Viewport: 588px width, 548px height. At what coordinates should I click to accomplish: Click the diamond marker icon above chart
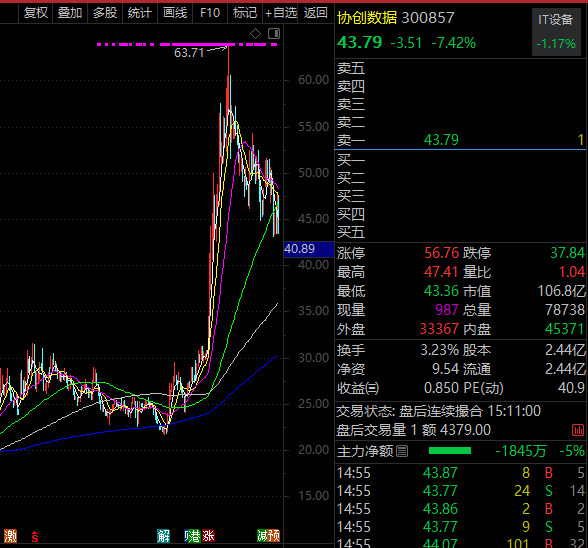pos(255,34)
